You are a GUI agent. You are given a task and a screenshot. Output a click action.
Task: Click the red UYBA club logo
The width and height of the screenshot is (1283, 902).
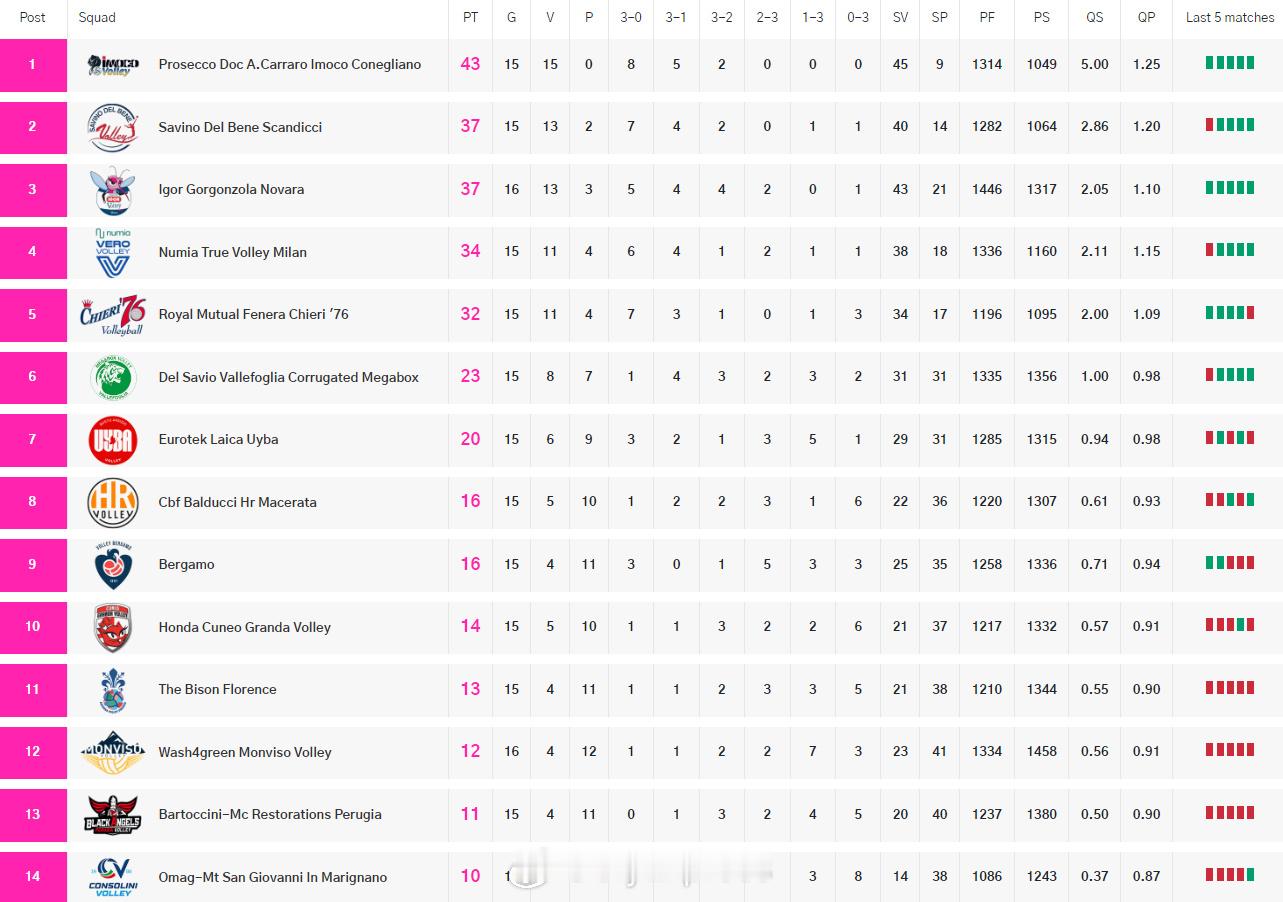click(113, 440)
